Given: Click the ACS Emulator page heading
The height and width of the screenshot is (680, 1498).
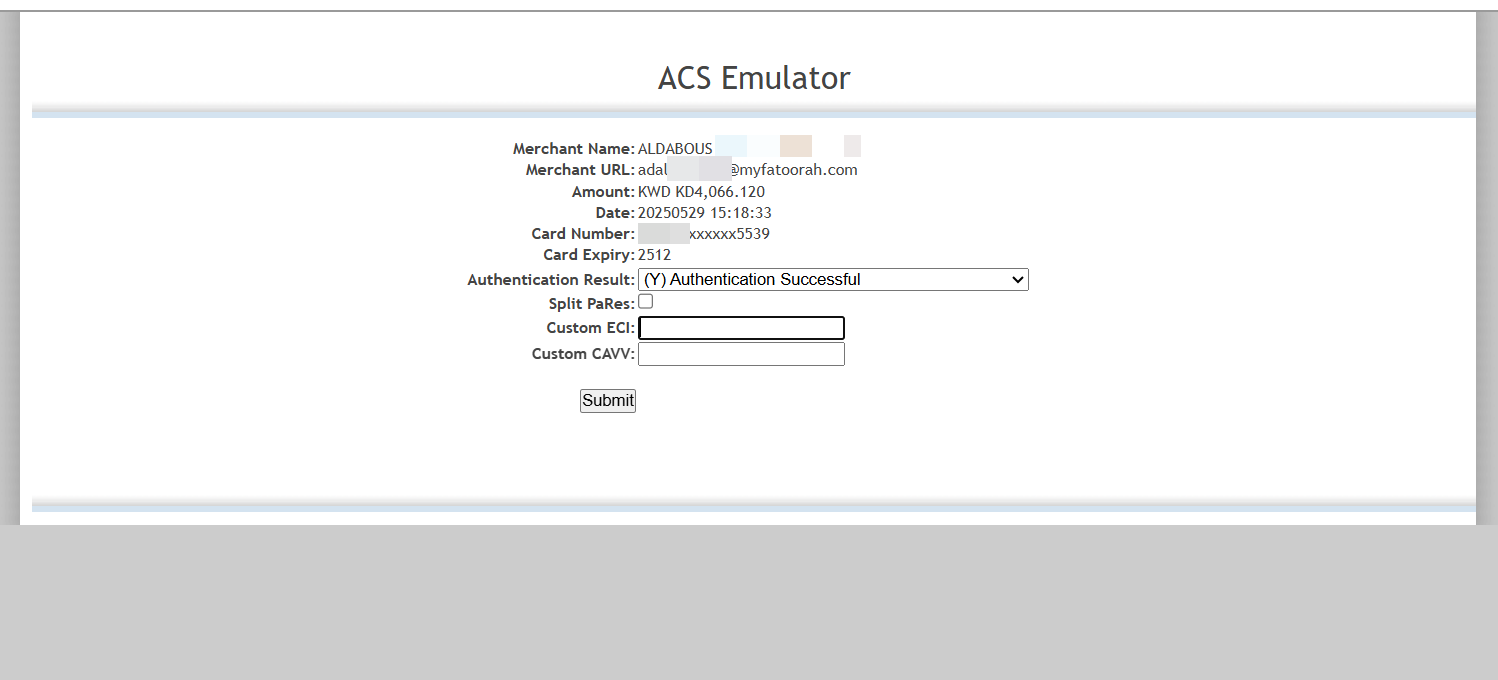Looking at the screenshot, I should pyautogui.click(x=754, y=78).
